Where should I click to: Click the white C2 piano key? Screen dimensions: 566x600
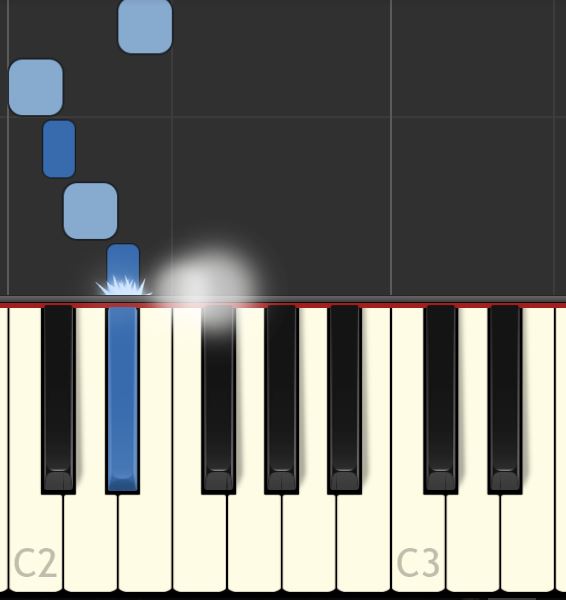pyautogui.click(x=36, y=543)
